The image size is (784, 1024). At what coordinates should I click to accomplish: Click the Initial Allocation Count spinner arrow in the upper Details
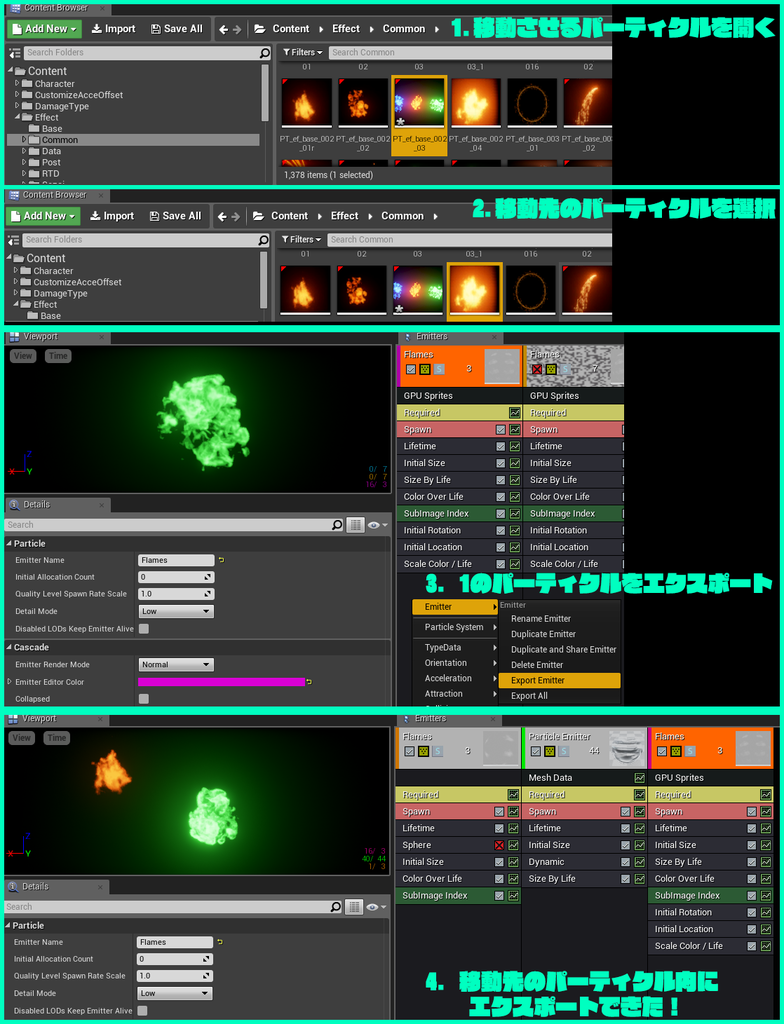(208, 577)
